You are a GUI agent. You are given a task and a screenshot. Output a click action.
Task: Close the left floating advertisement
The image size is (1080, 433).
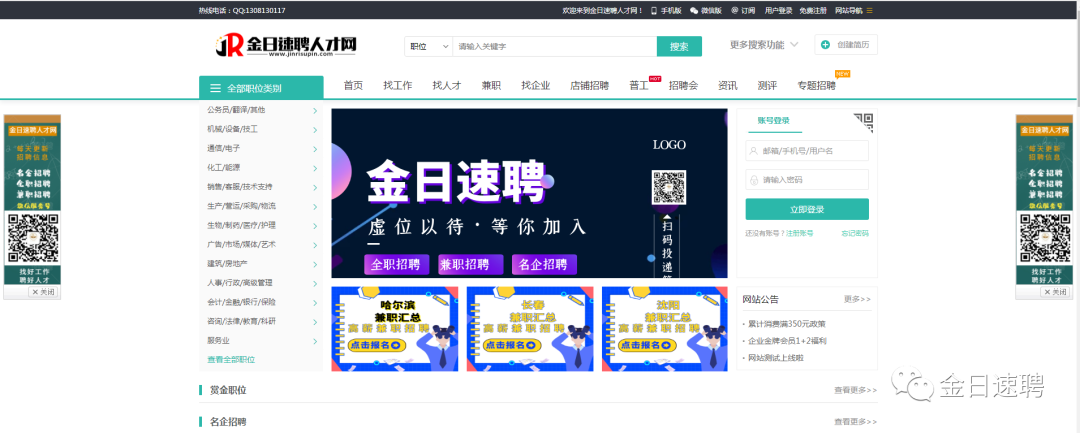click(42, 292)
